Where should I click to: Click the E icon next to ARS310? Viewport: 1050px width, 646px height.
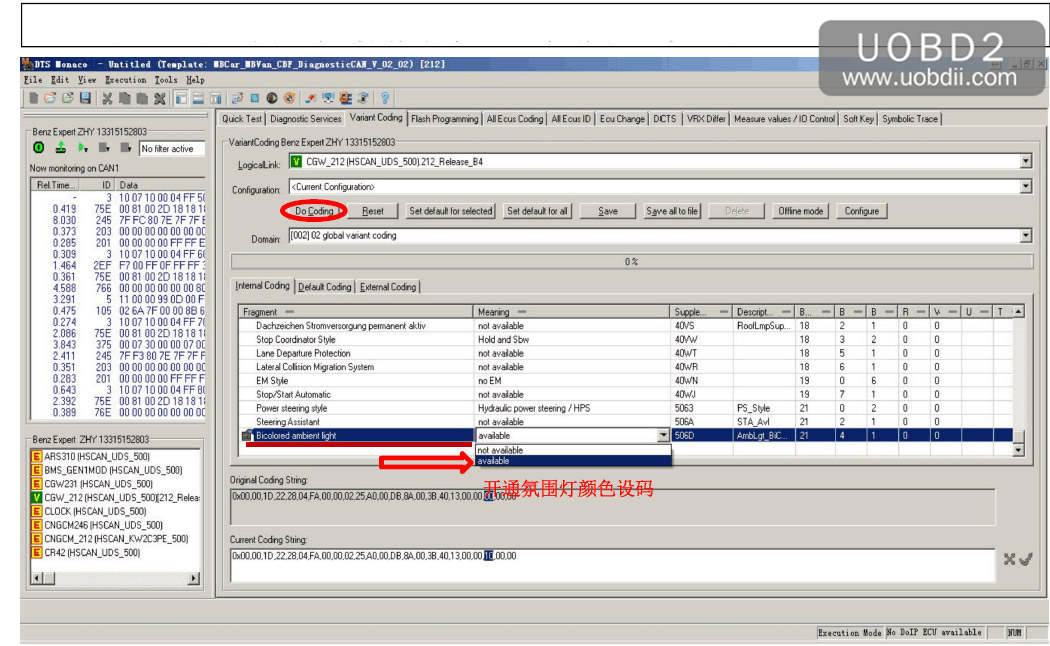pyautogui.click(x=37, y=457)
